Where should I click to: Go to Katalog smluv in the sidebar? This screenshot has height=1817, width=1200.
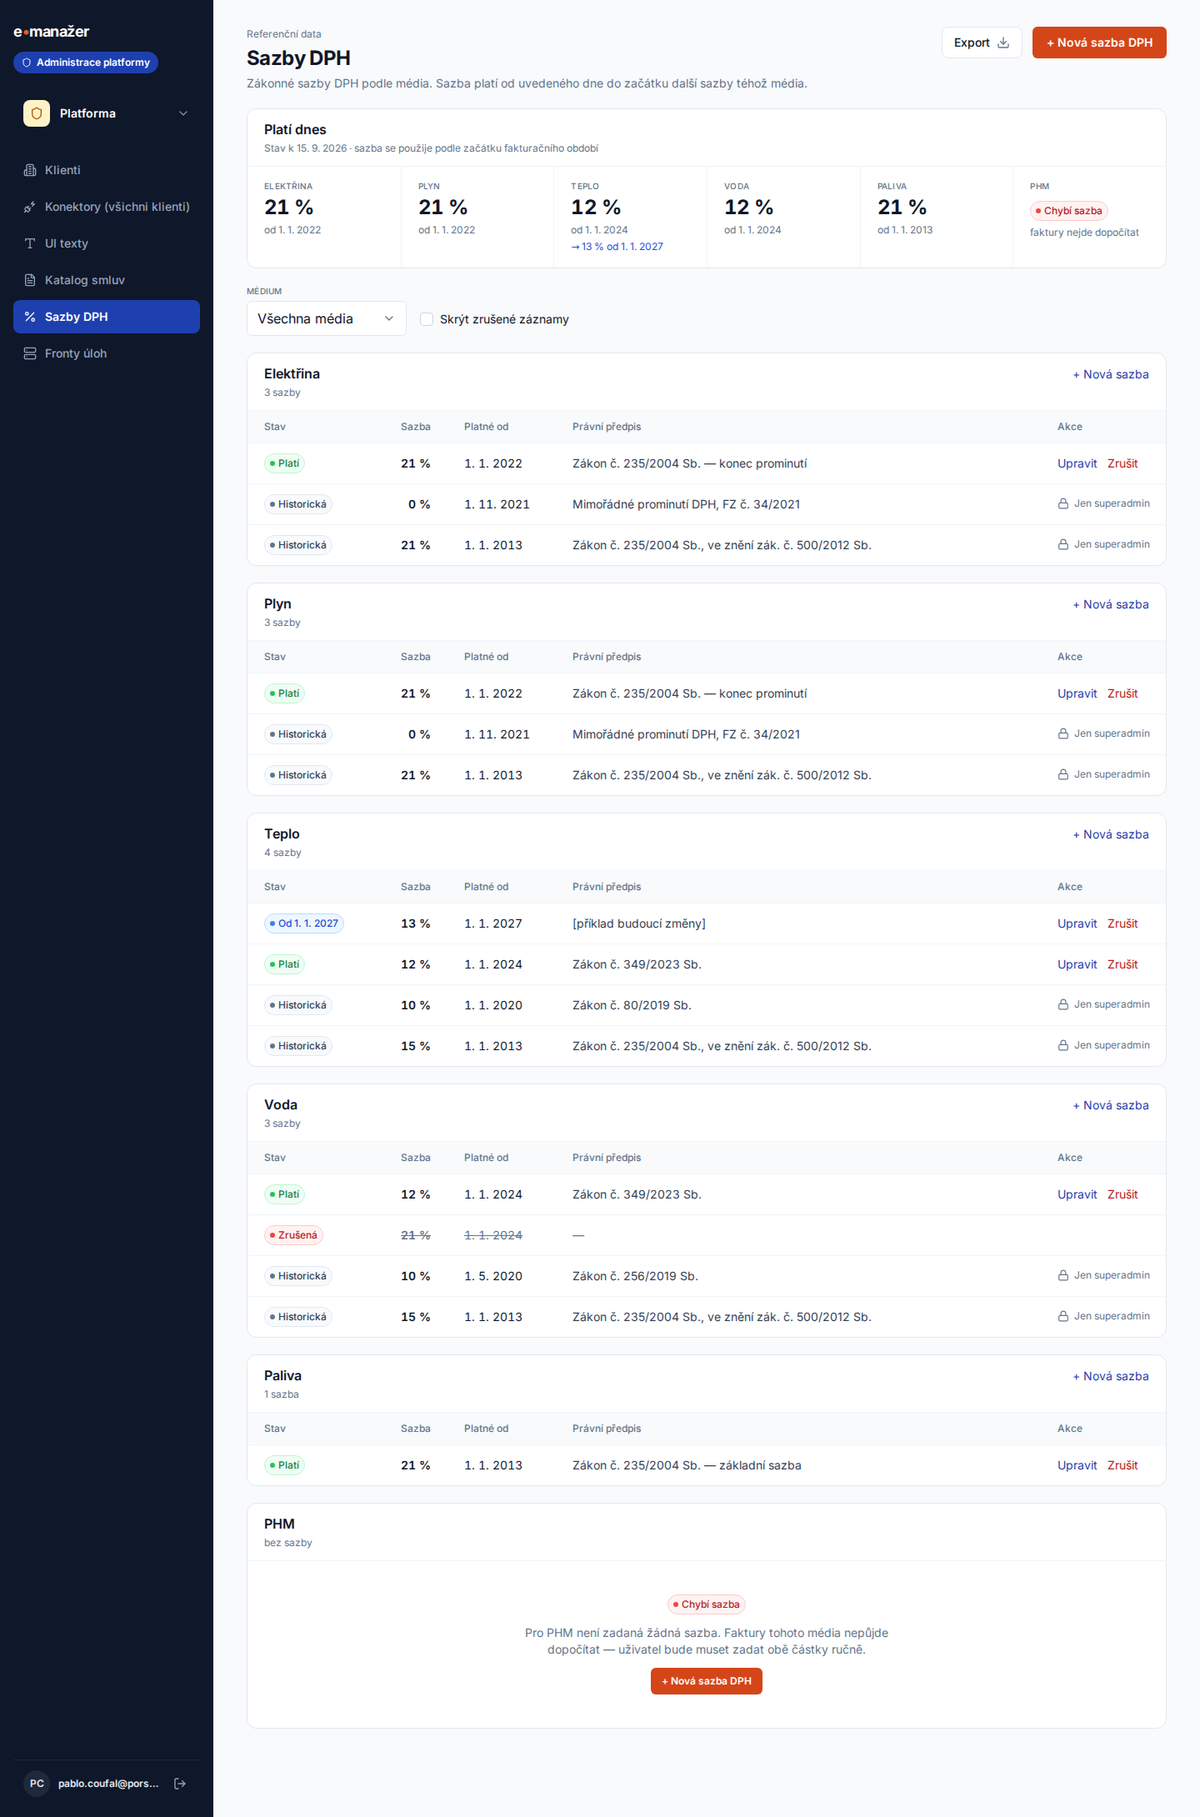click(x=106, y=280)
